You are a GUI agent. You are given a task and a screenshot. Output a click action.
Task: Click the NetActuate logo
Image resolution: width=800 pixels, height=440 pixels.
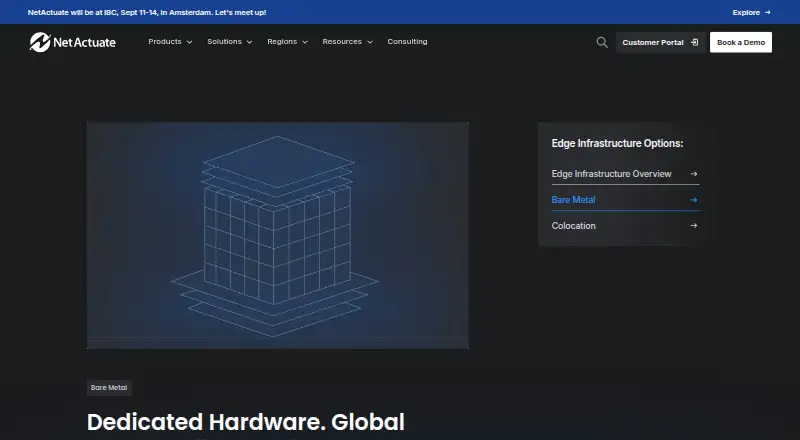coord(72,42)
